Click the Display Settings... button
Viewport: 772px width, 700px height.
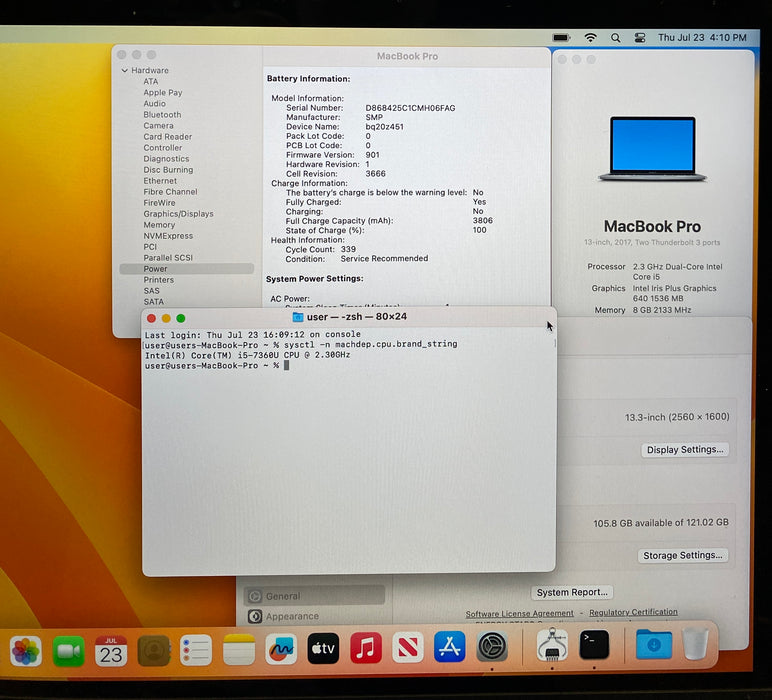click(685, 449)
